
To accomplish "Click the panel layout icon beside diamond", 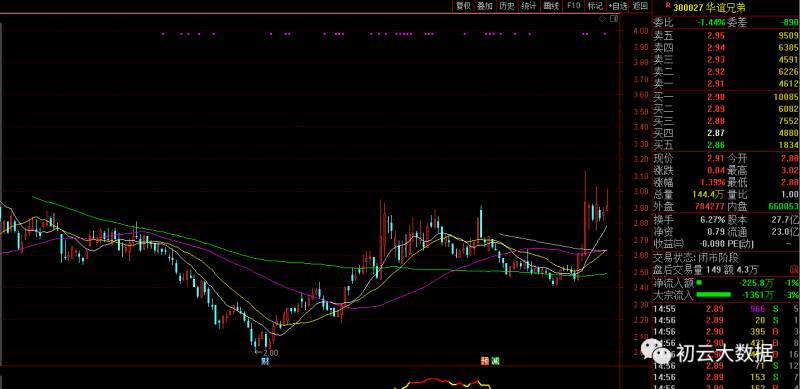I will point(613,19).
